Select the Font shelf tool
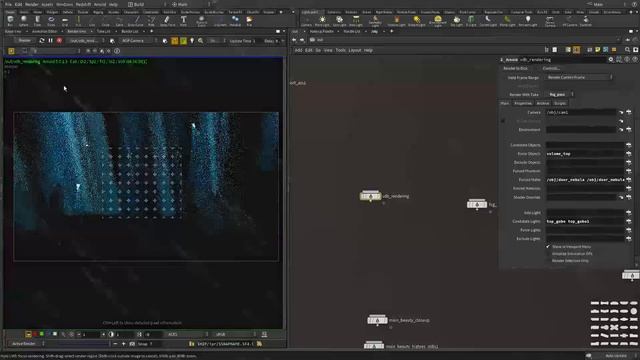640x360 pixels. coord(183,21)
